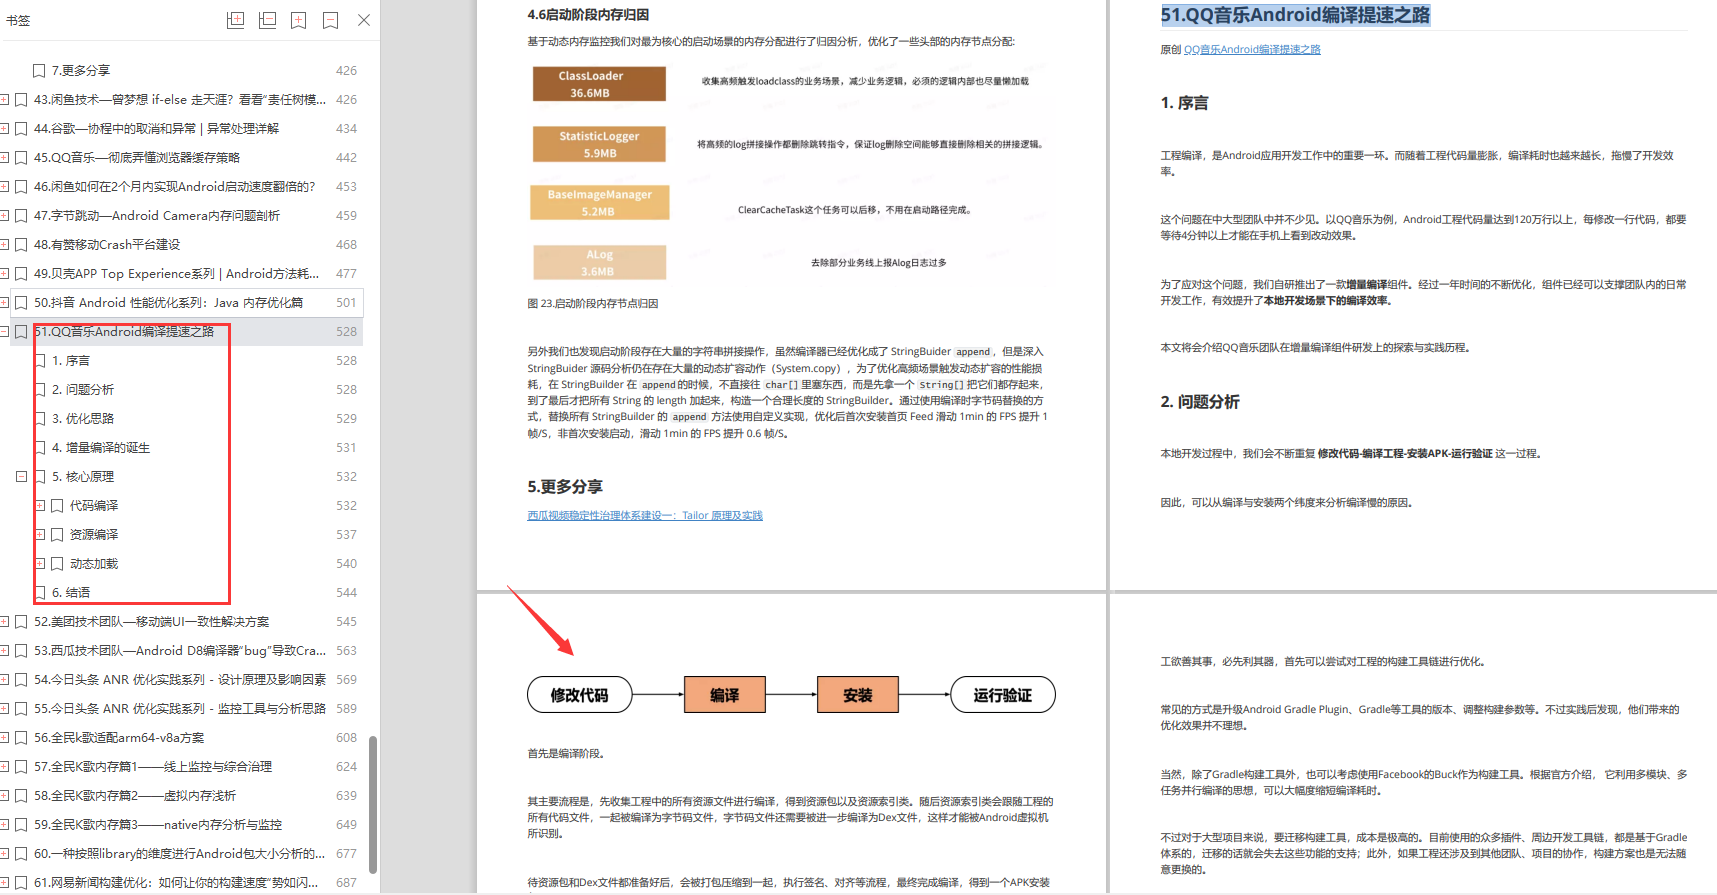Expand the 53.西瓜技术团队 bookmark entry

pyautogui.click(x=4, y=651)
